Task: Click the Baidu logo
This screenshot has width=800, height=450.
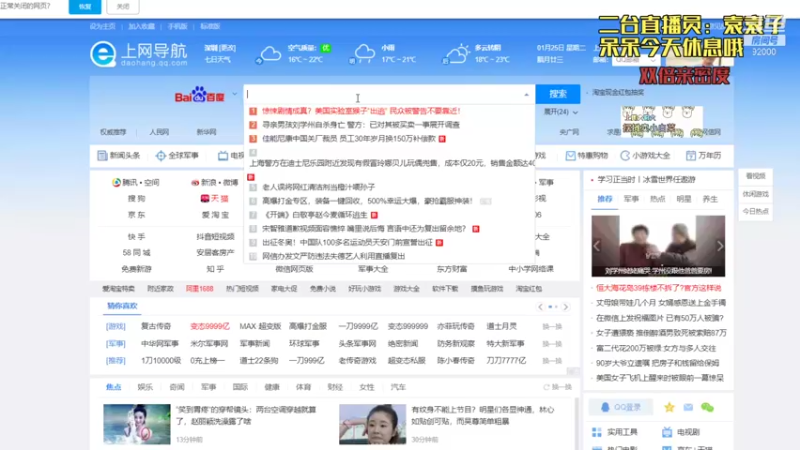Action: coord(199,95)
